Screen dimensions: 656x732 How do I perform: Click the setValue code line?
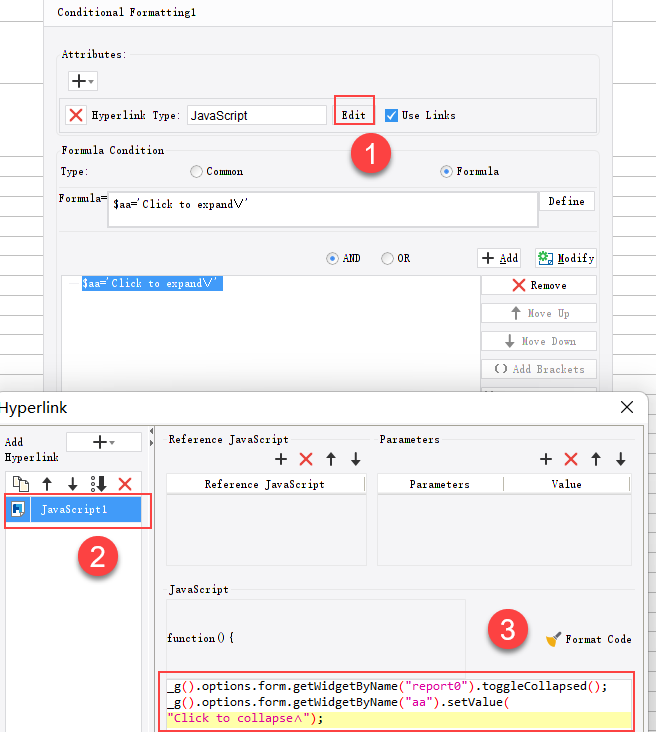pyautogui.click(x=339, y=702)
